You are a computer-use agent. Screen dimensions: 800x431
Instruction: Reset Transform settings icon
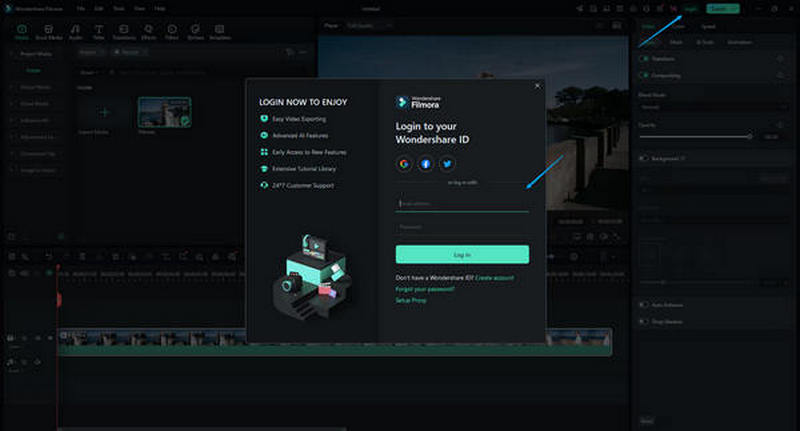pyautogui.click(x=780, y=59)
